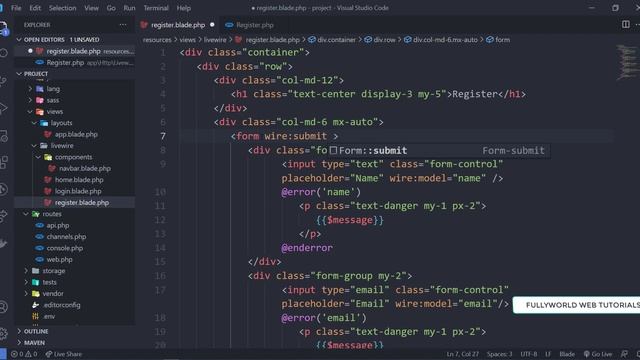Select register.blade.php in project tree
640x360 pixels.
coord(82,202)
